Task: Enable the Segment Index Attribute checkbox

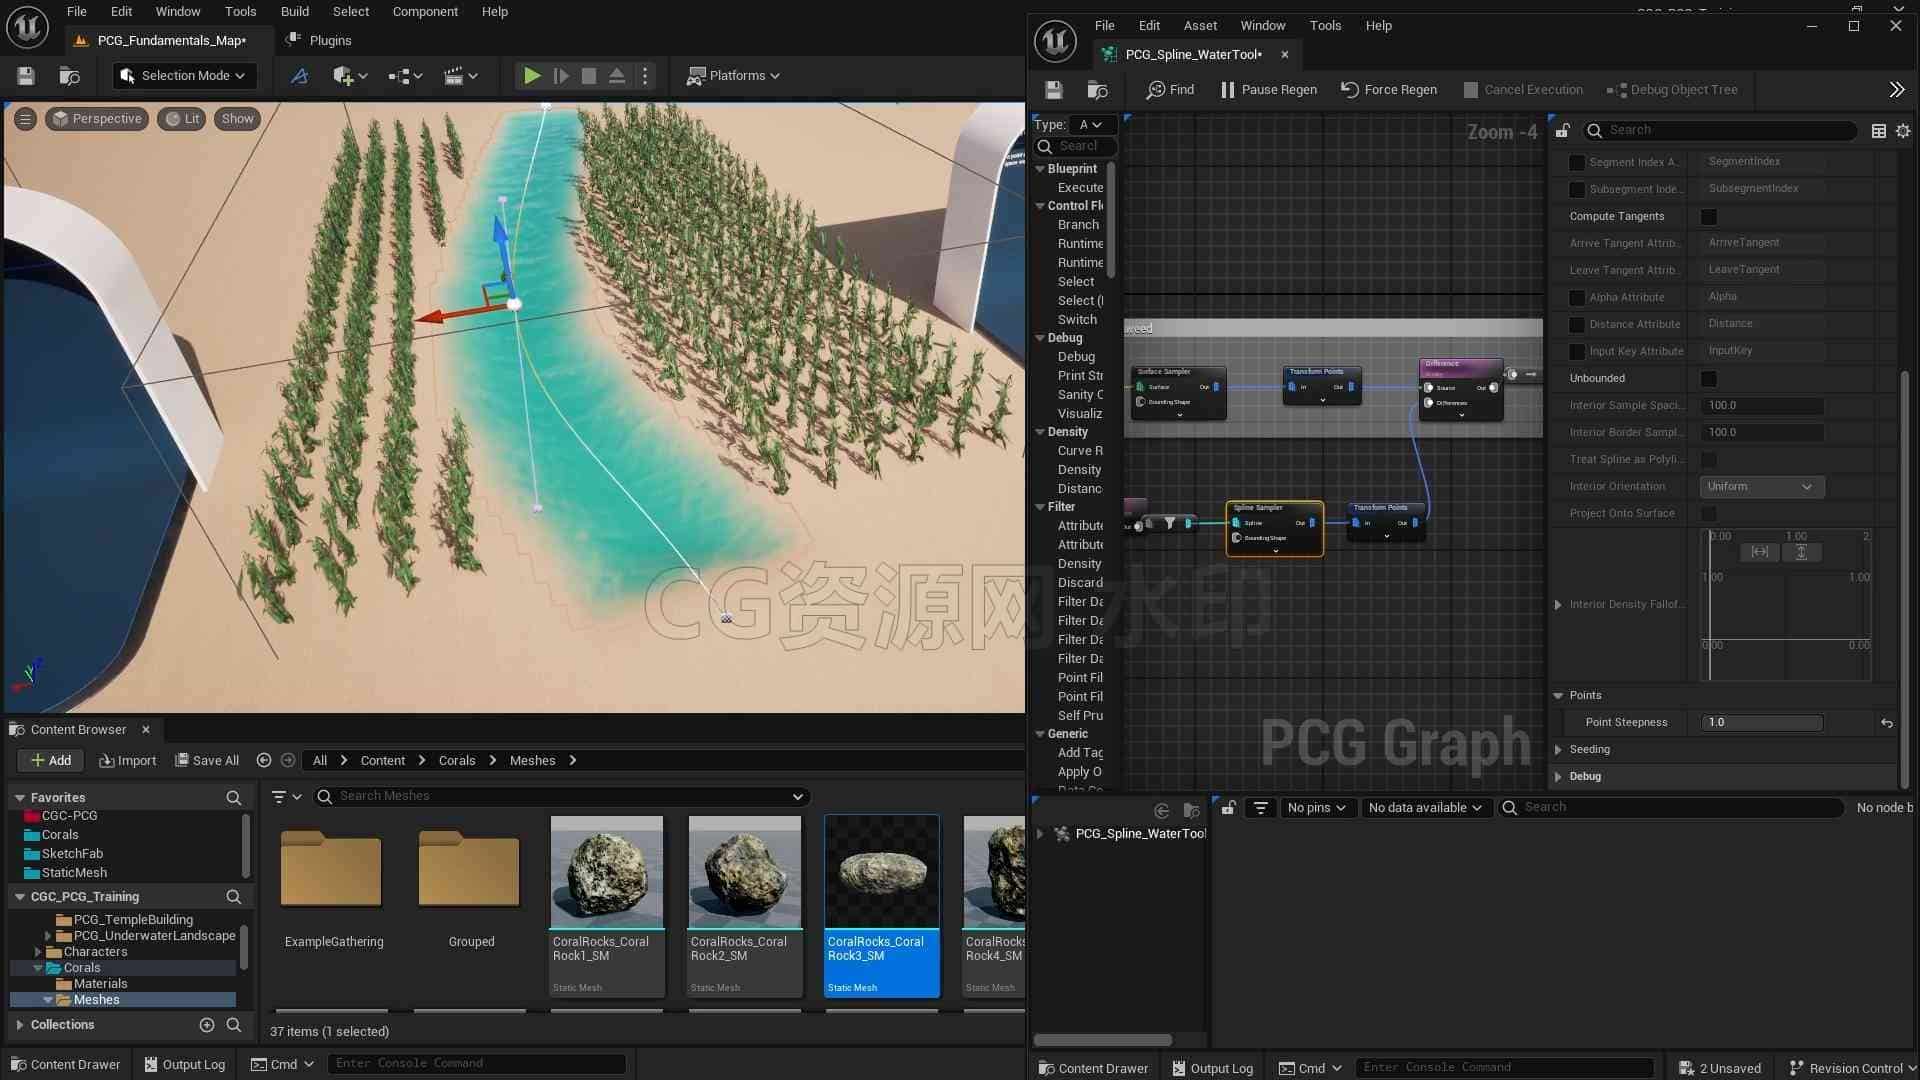Action: pos(1577,162)
